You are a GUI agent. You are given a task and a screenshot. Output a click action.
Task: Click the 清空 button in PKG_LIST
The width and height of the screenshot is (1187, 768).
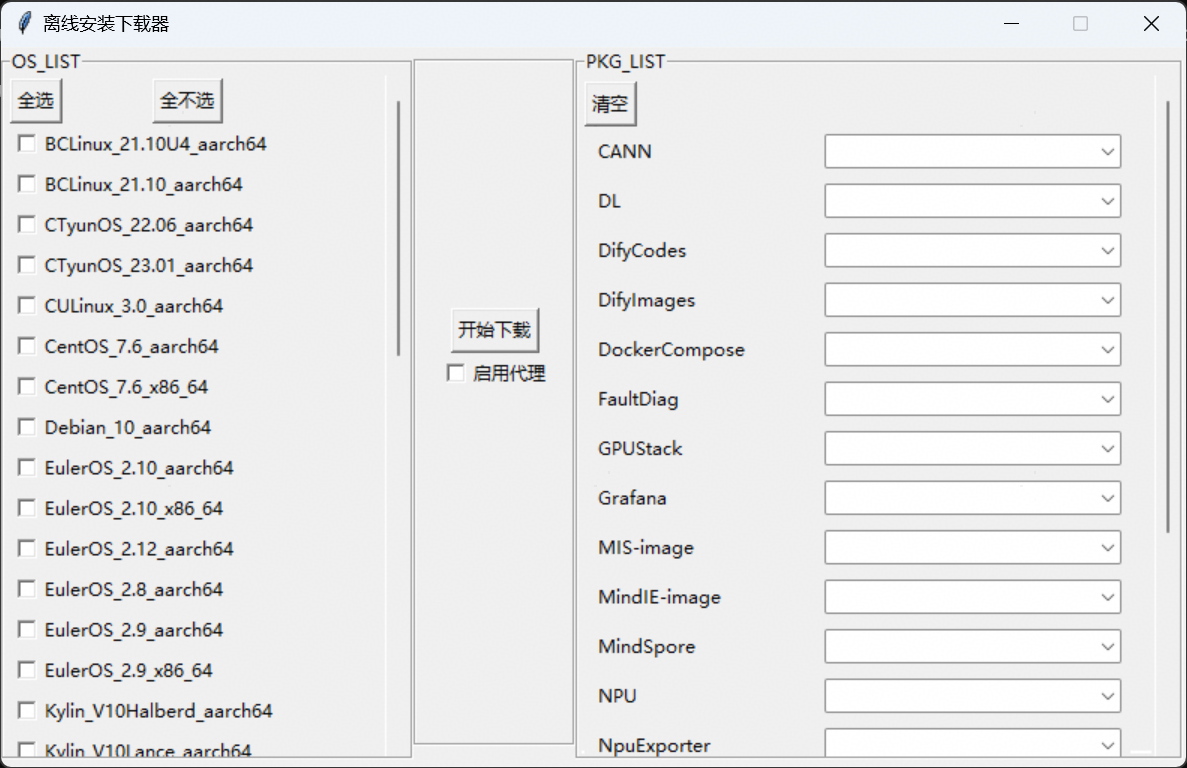610,104
